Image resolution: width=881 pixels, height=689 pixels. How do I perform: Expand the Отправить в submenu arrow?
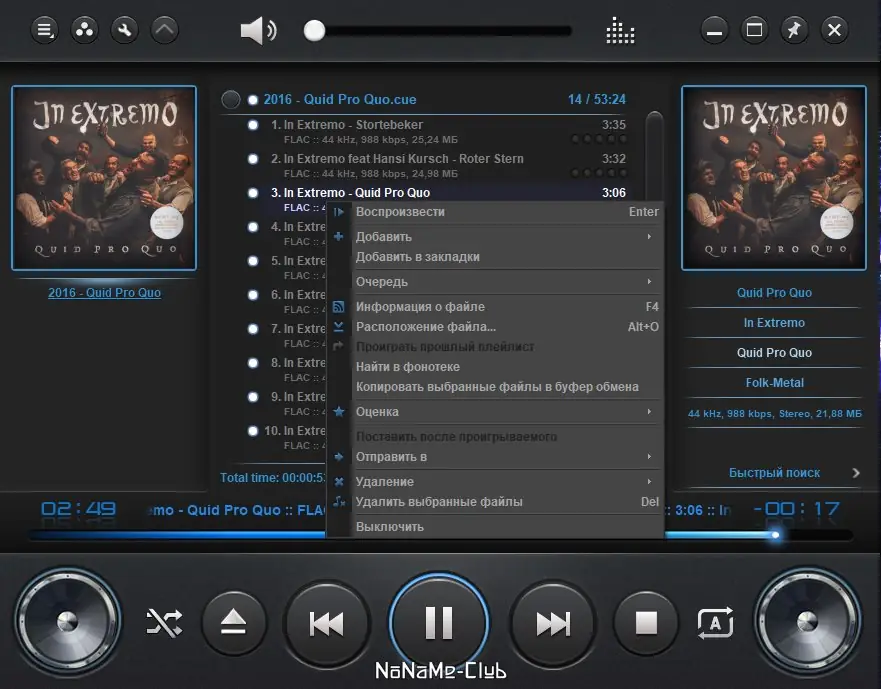click(650, 457)
